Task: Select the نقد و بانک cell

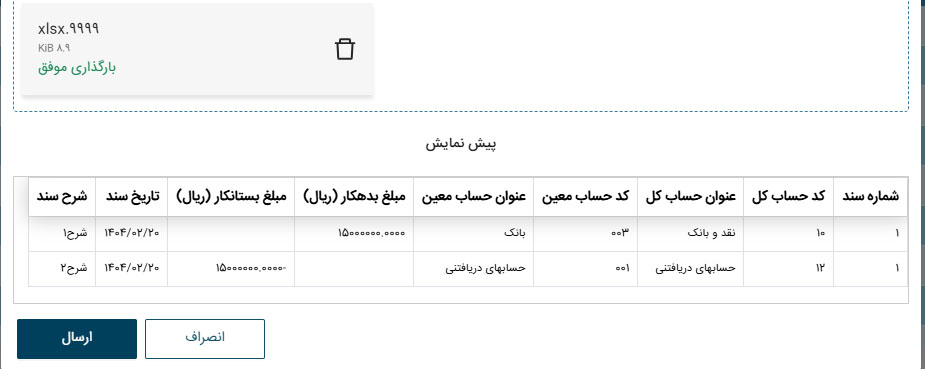Action: [x=690, y=233]
